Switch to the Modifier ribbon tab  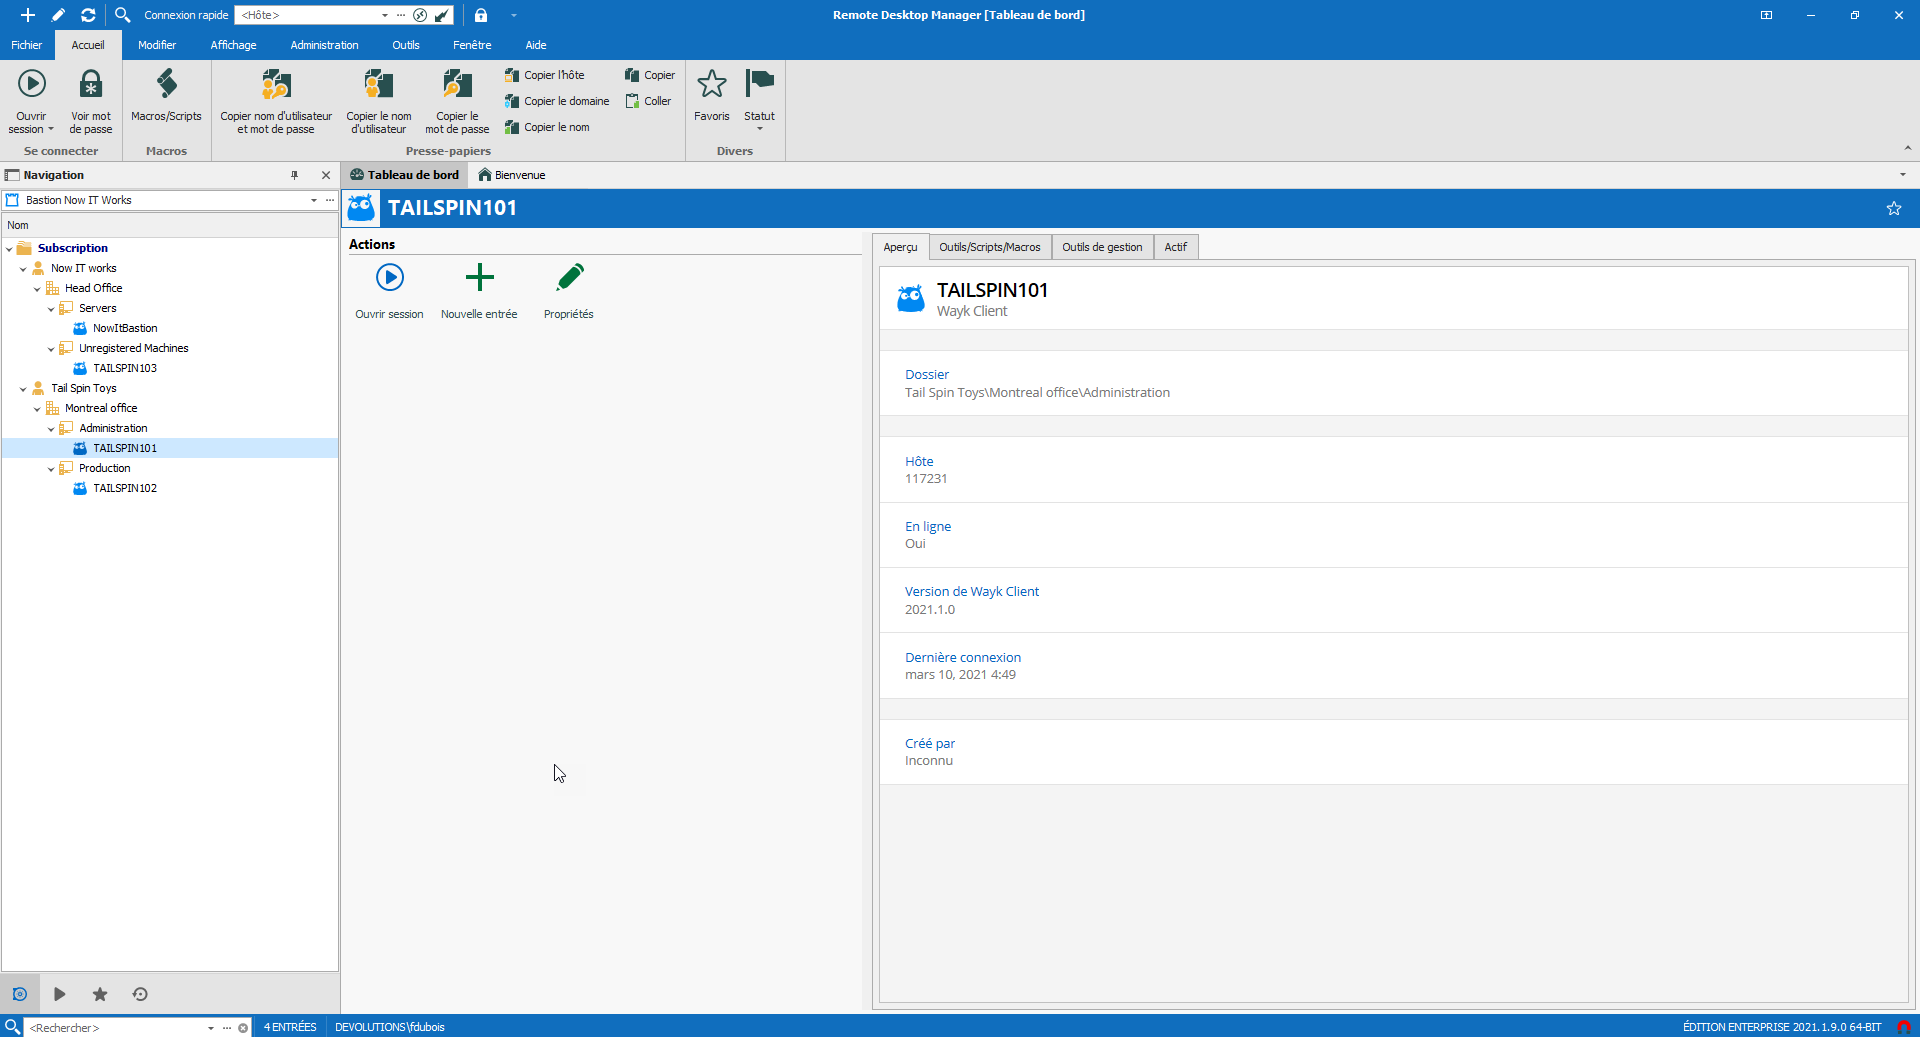click(157, 45)
